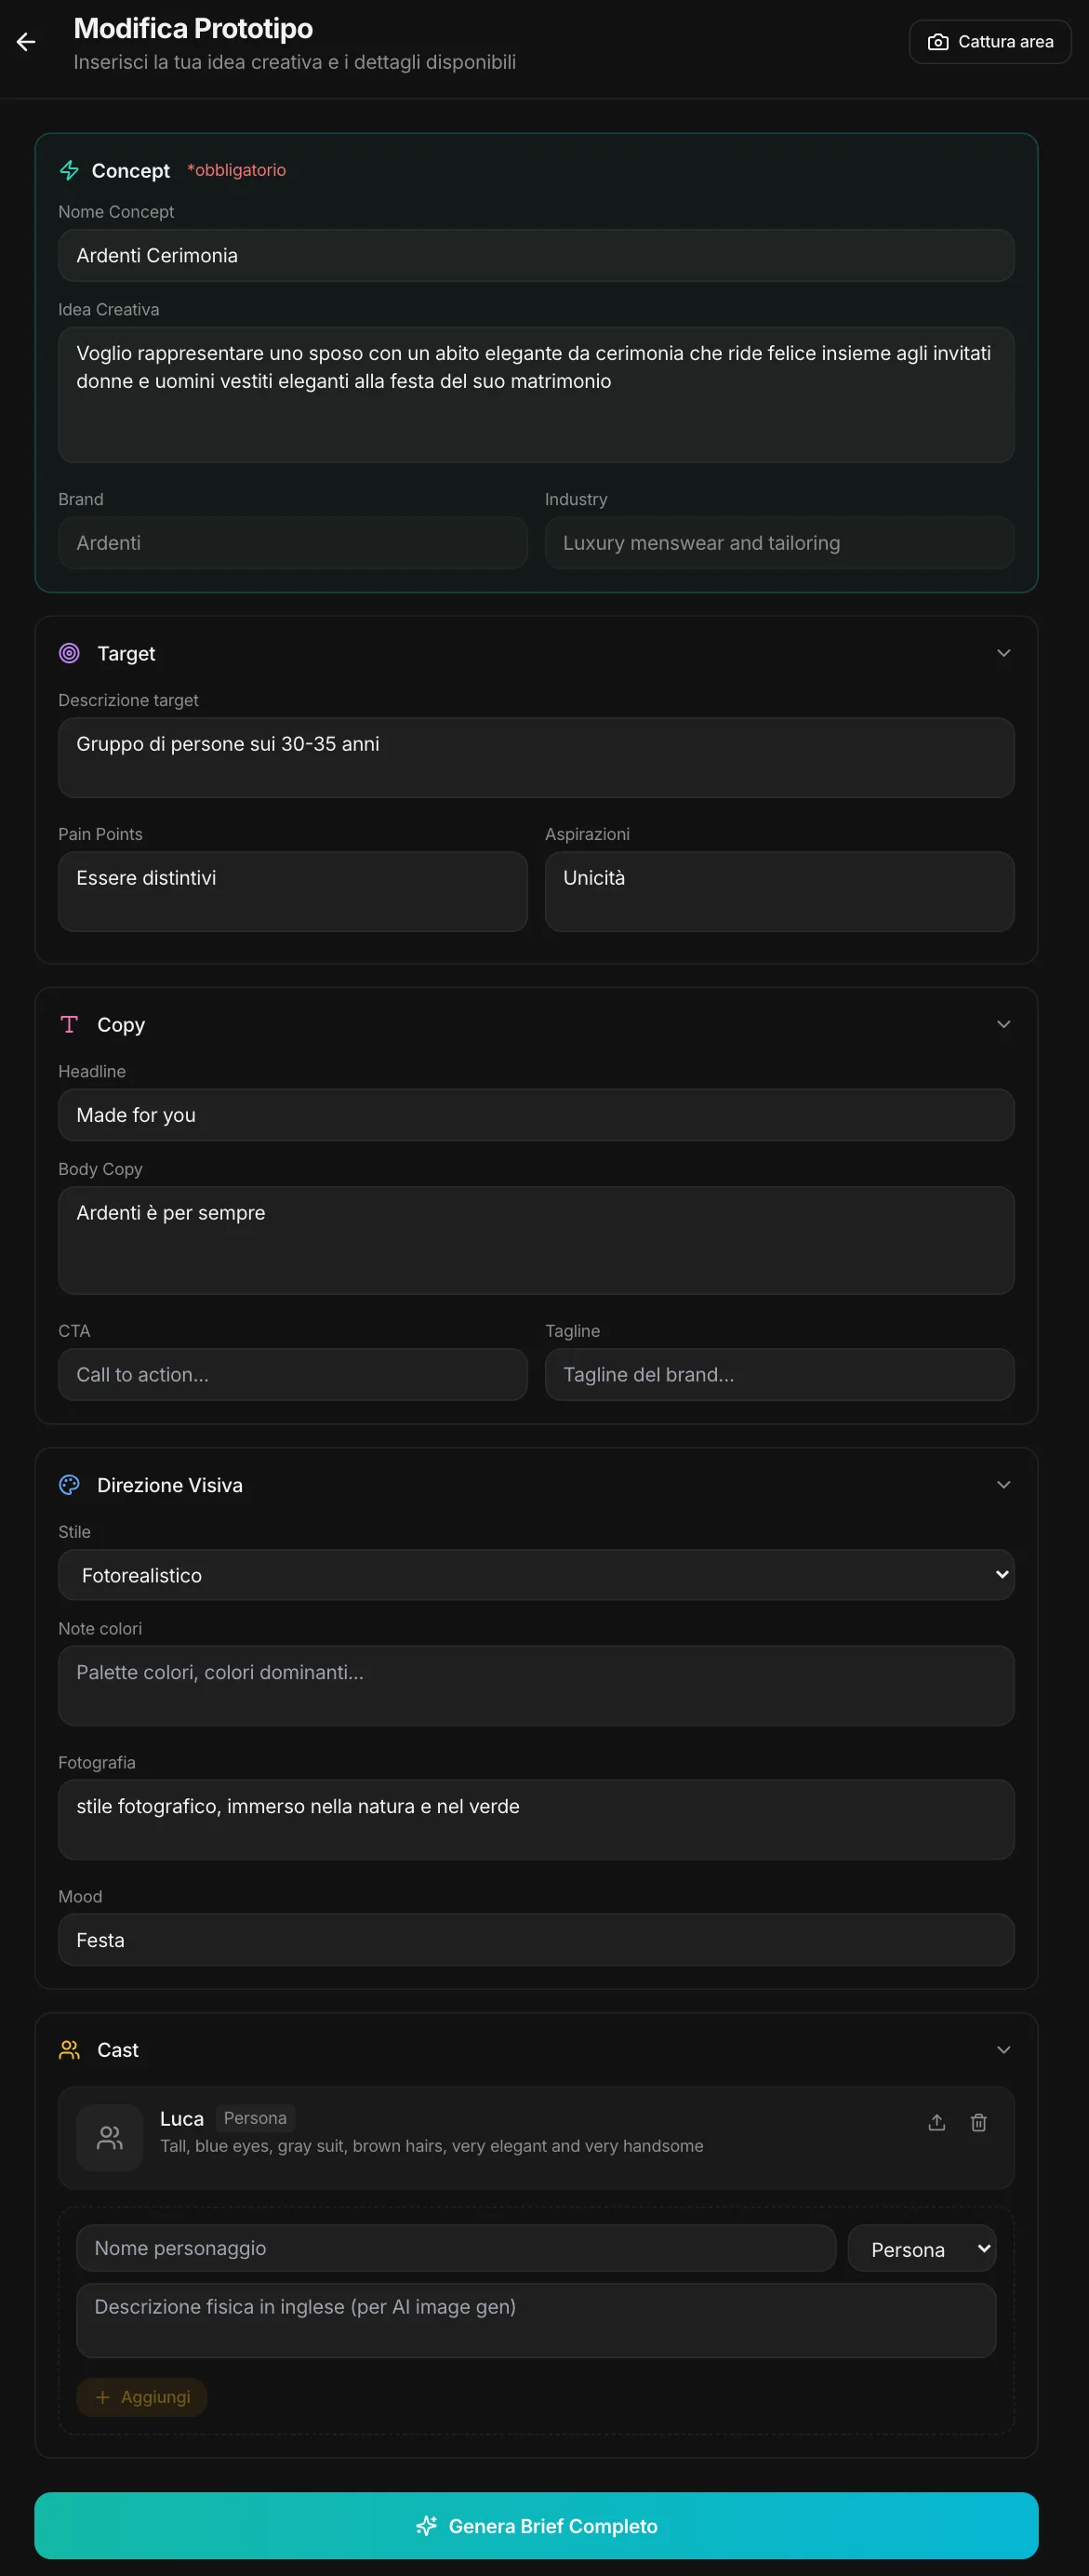Collapse the Direzione Visiva section
The image size is (1089, 2576).
tap(1004, 1485)
